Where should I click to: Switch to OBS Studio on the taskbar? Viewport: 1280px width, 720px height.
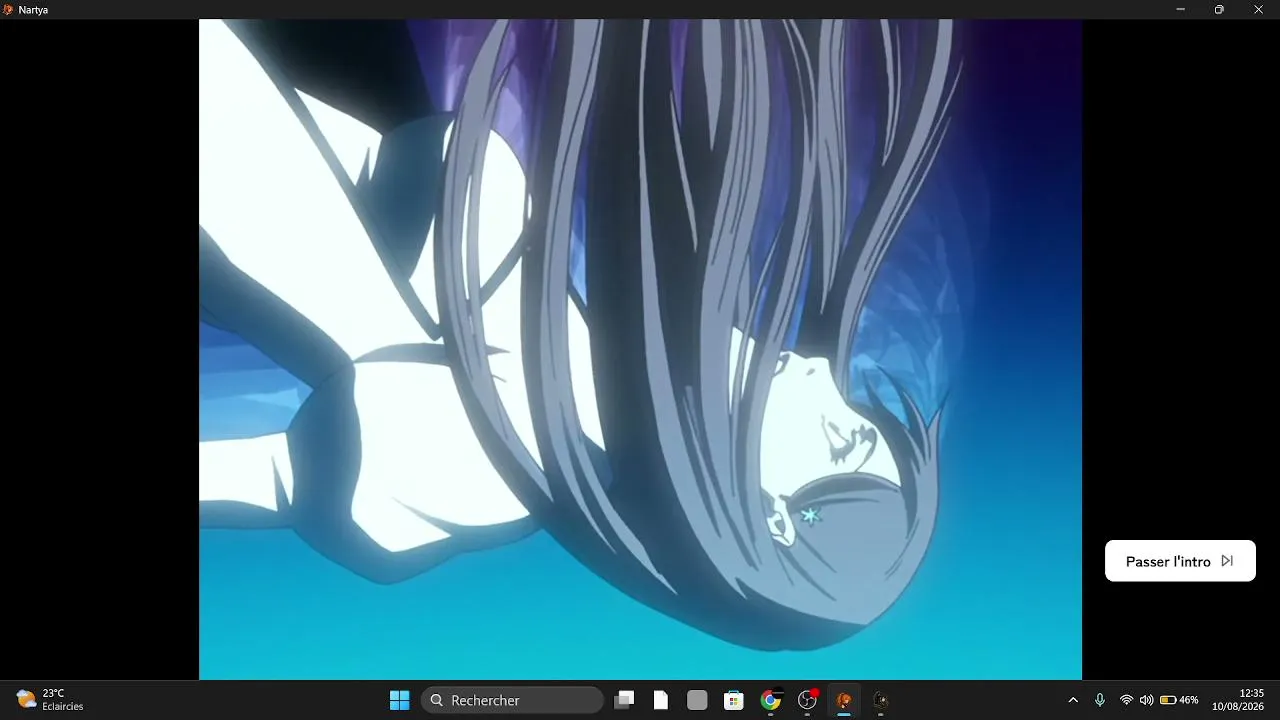(807, 700)
